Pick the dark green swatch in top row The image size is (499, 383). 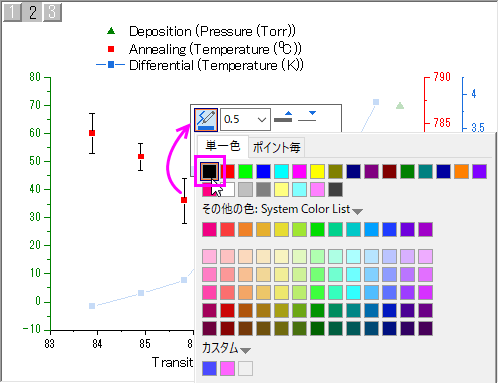(407, 171)
